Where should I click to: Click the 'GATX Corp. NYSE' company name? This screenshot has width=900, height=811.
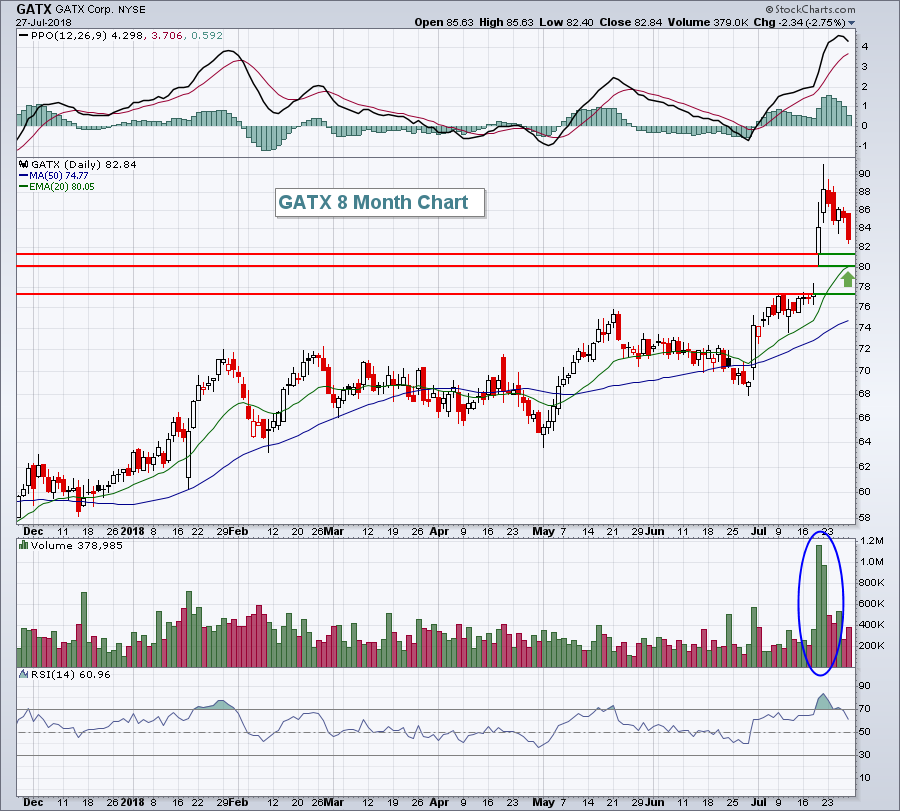[x=100, y=10]
